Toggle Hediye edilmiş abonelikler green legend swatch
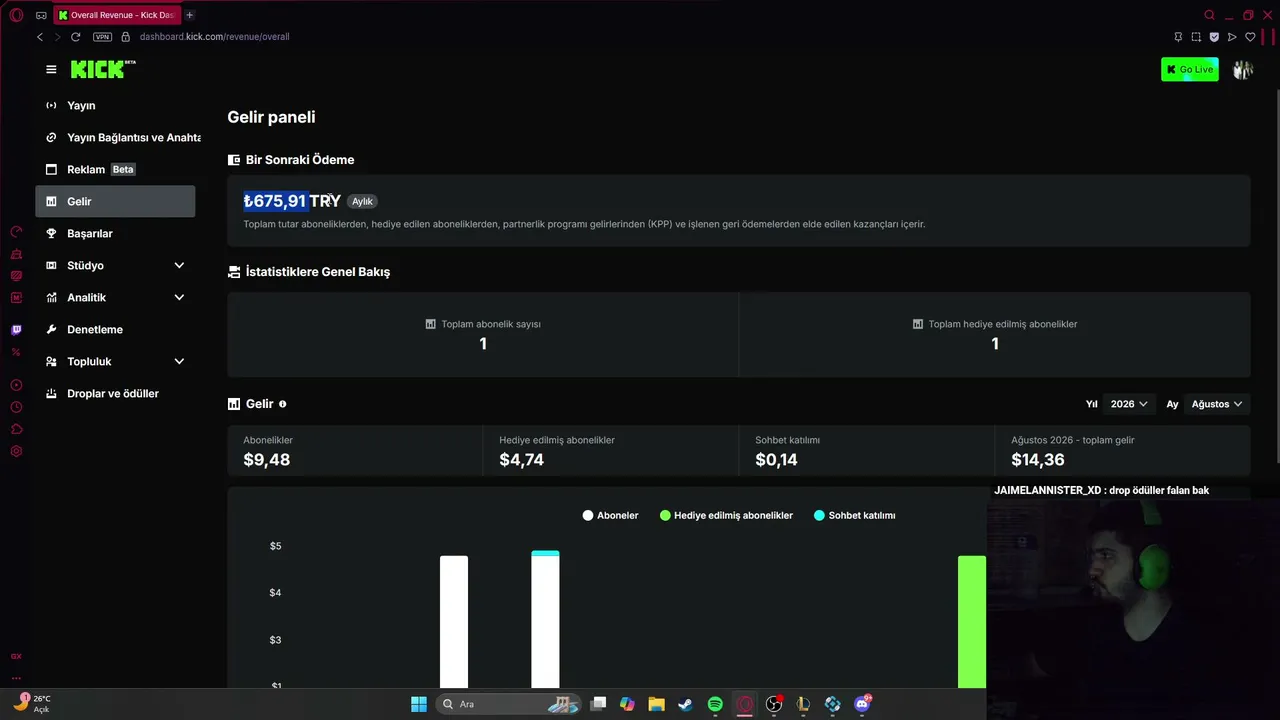This screenshot has height=720, width=1280. tap(665, 516)
